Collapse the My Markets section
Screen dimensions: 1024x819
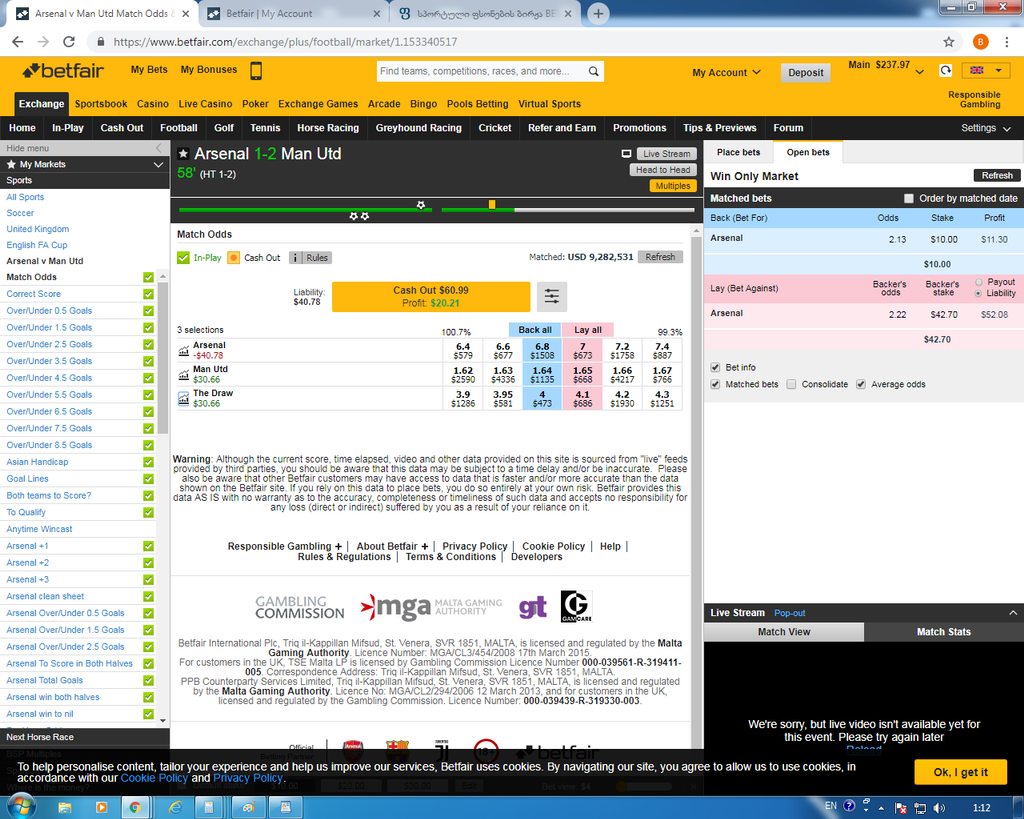(x=158, y=165)
